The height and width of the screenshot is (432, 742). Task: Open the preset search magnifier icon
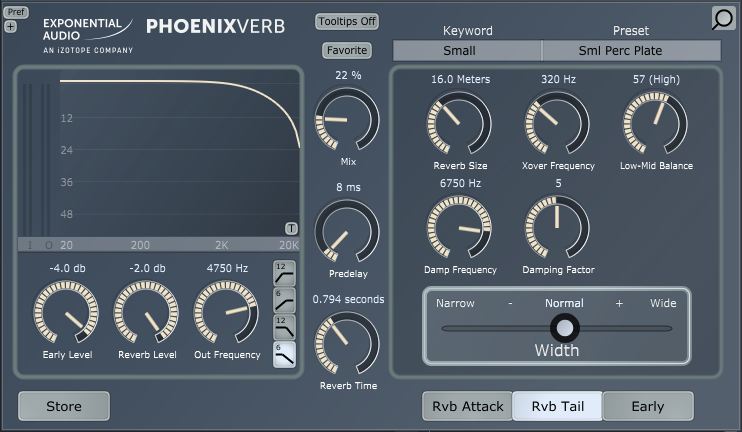(x=723, y=18)
